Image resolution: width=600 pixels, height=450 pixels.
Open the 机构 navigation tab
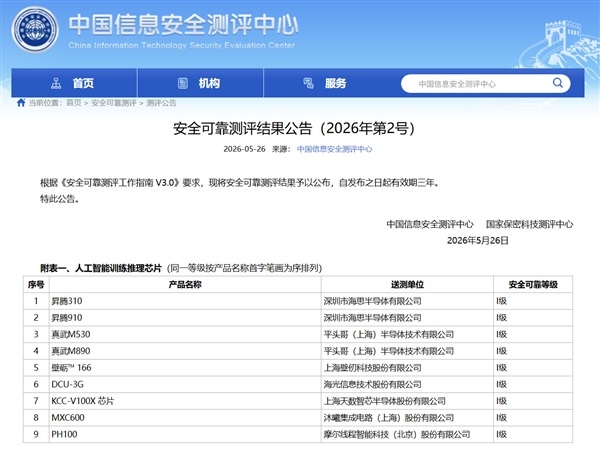pos(201,83)
